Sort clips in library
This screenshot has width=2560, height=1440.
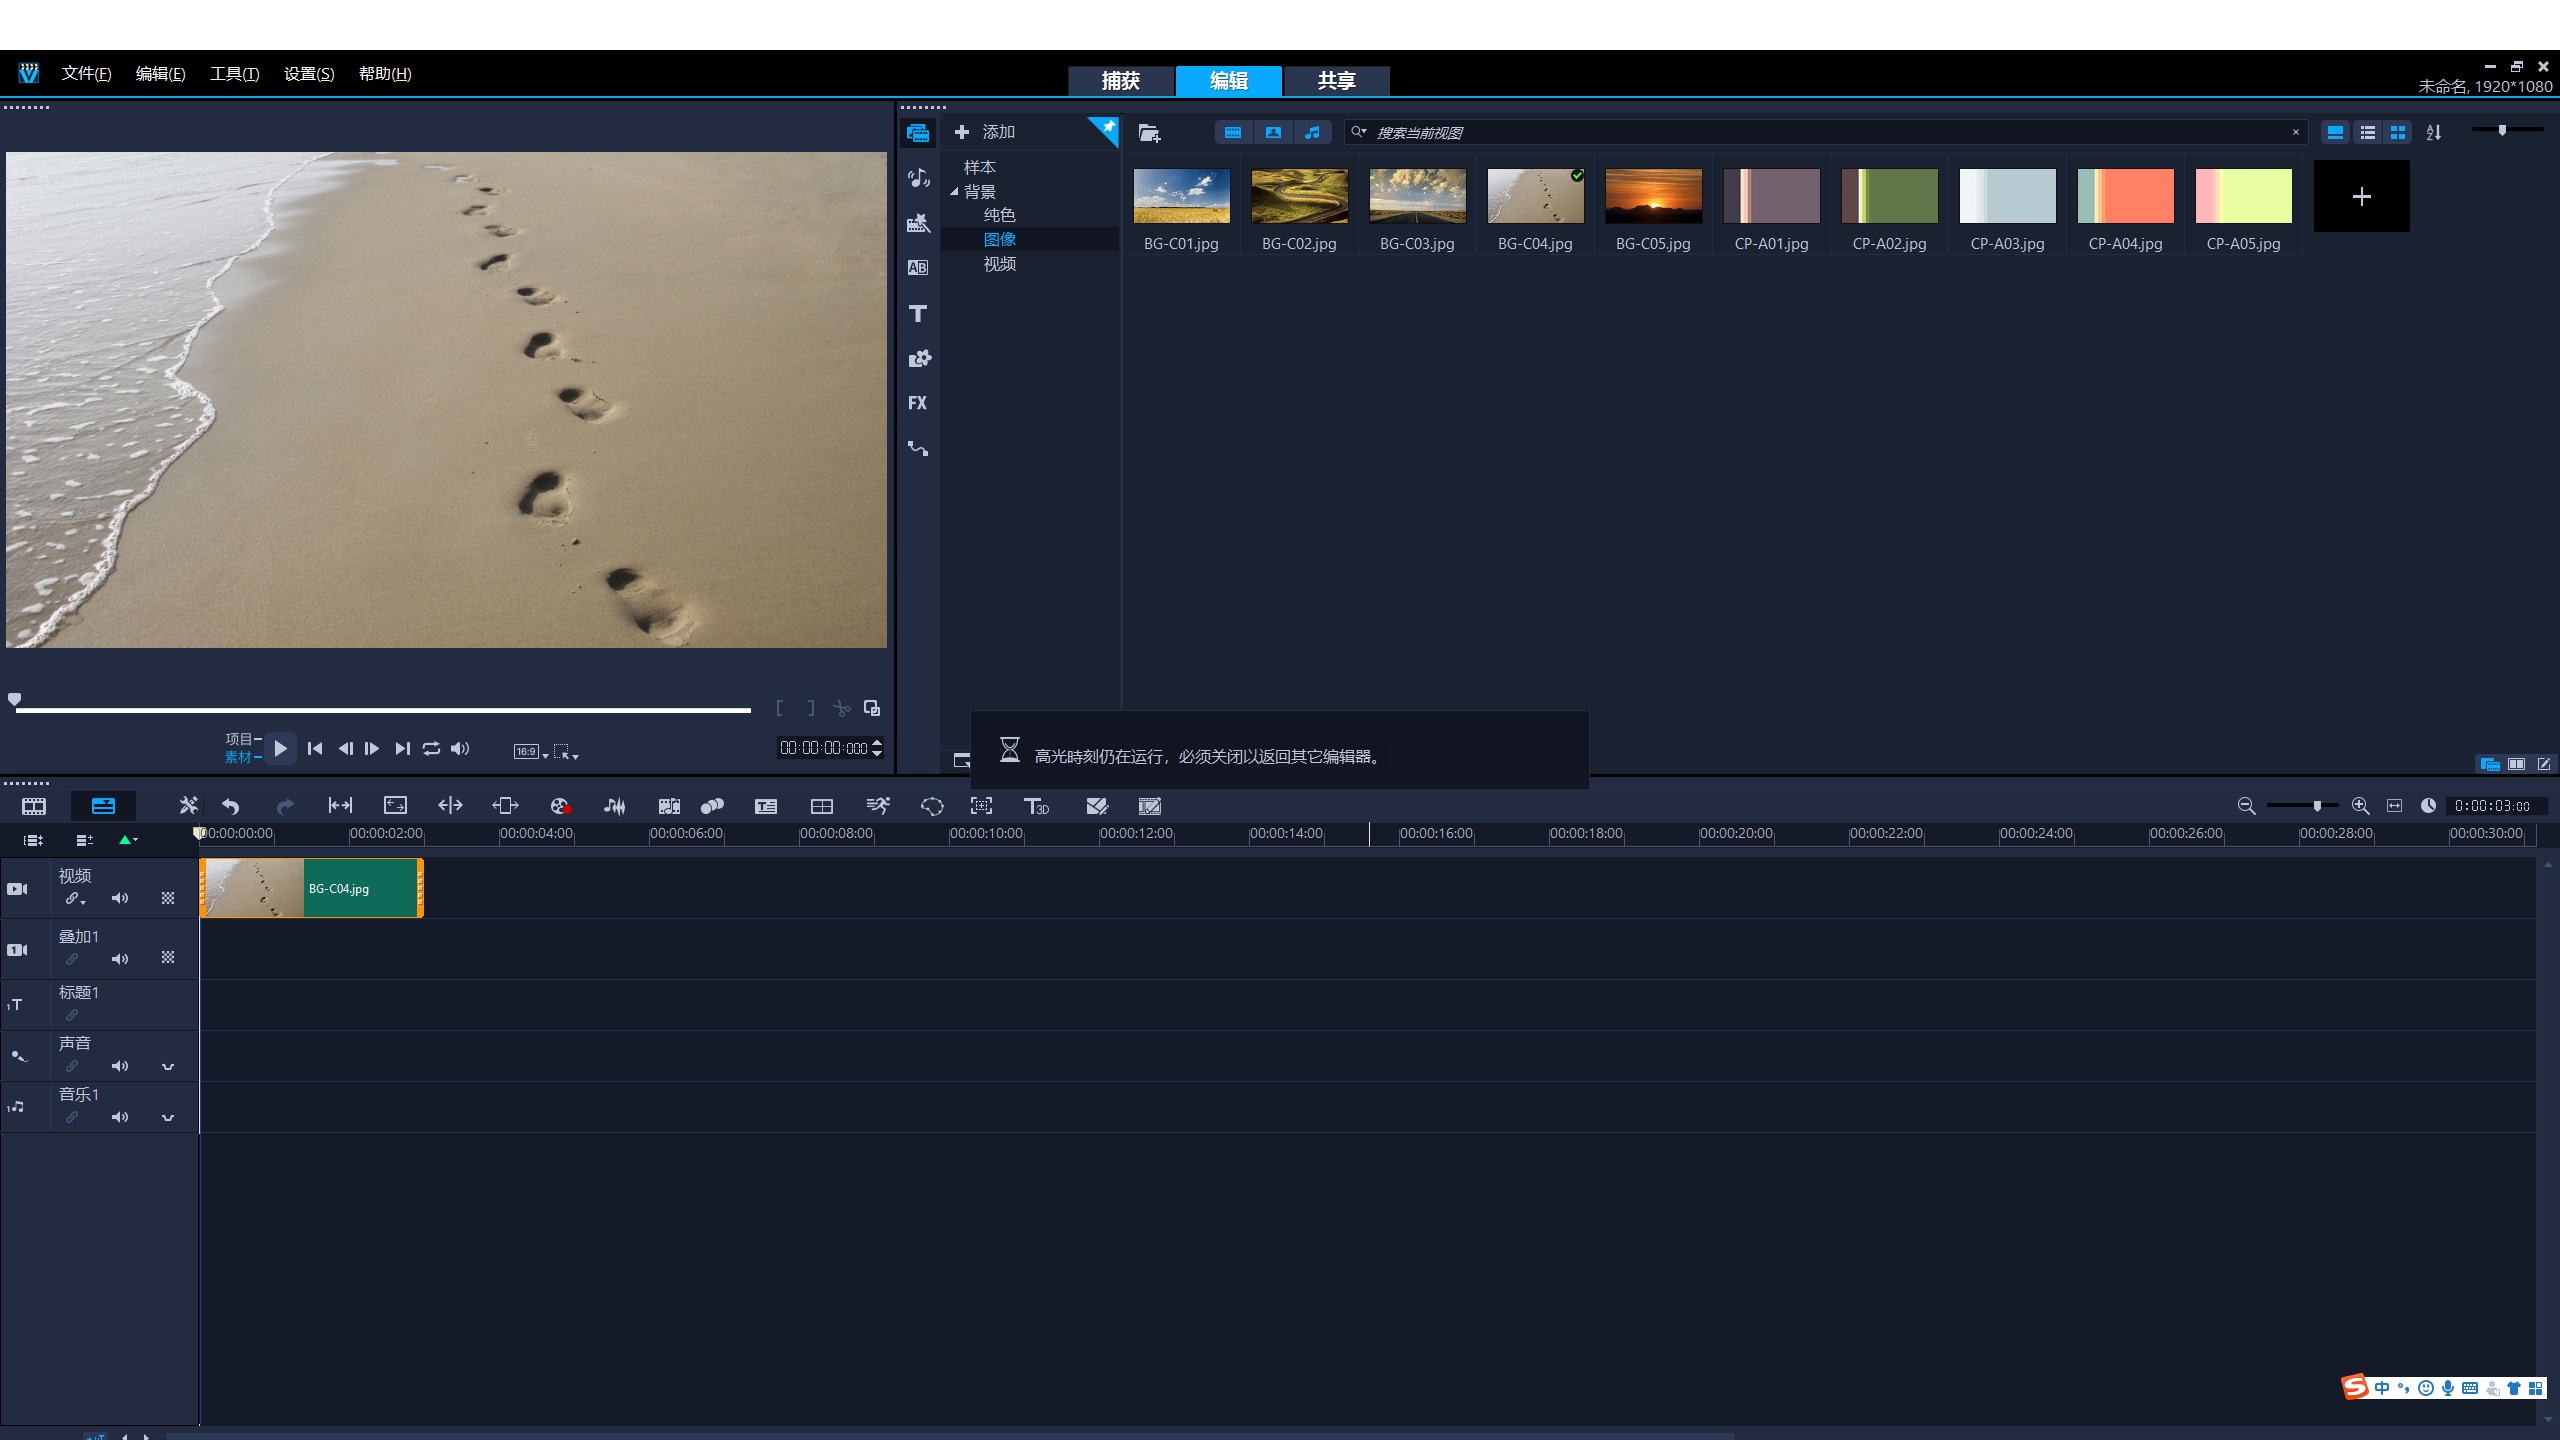click(x=2434, y=132)
